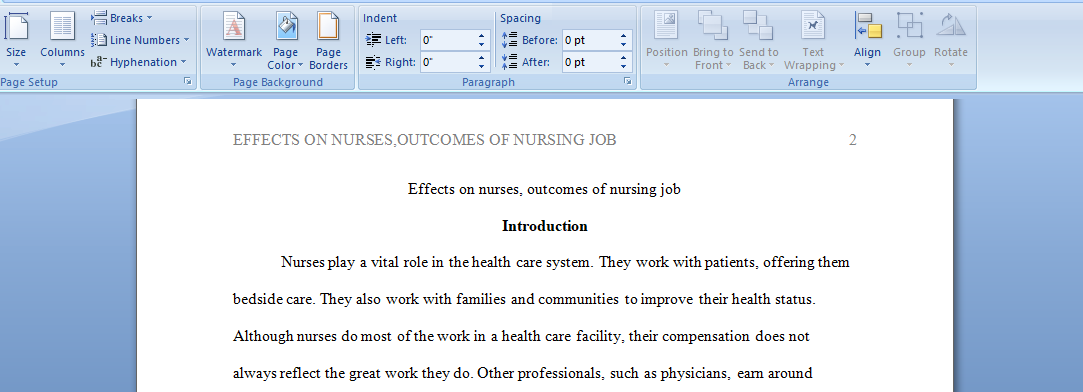Open the Breaks dropdown
This screenshot has height=392, width=1083.
coord(122,18)
